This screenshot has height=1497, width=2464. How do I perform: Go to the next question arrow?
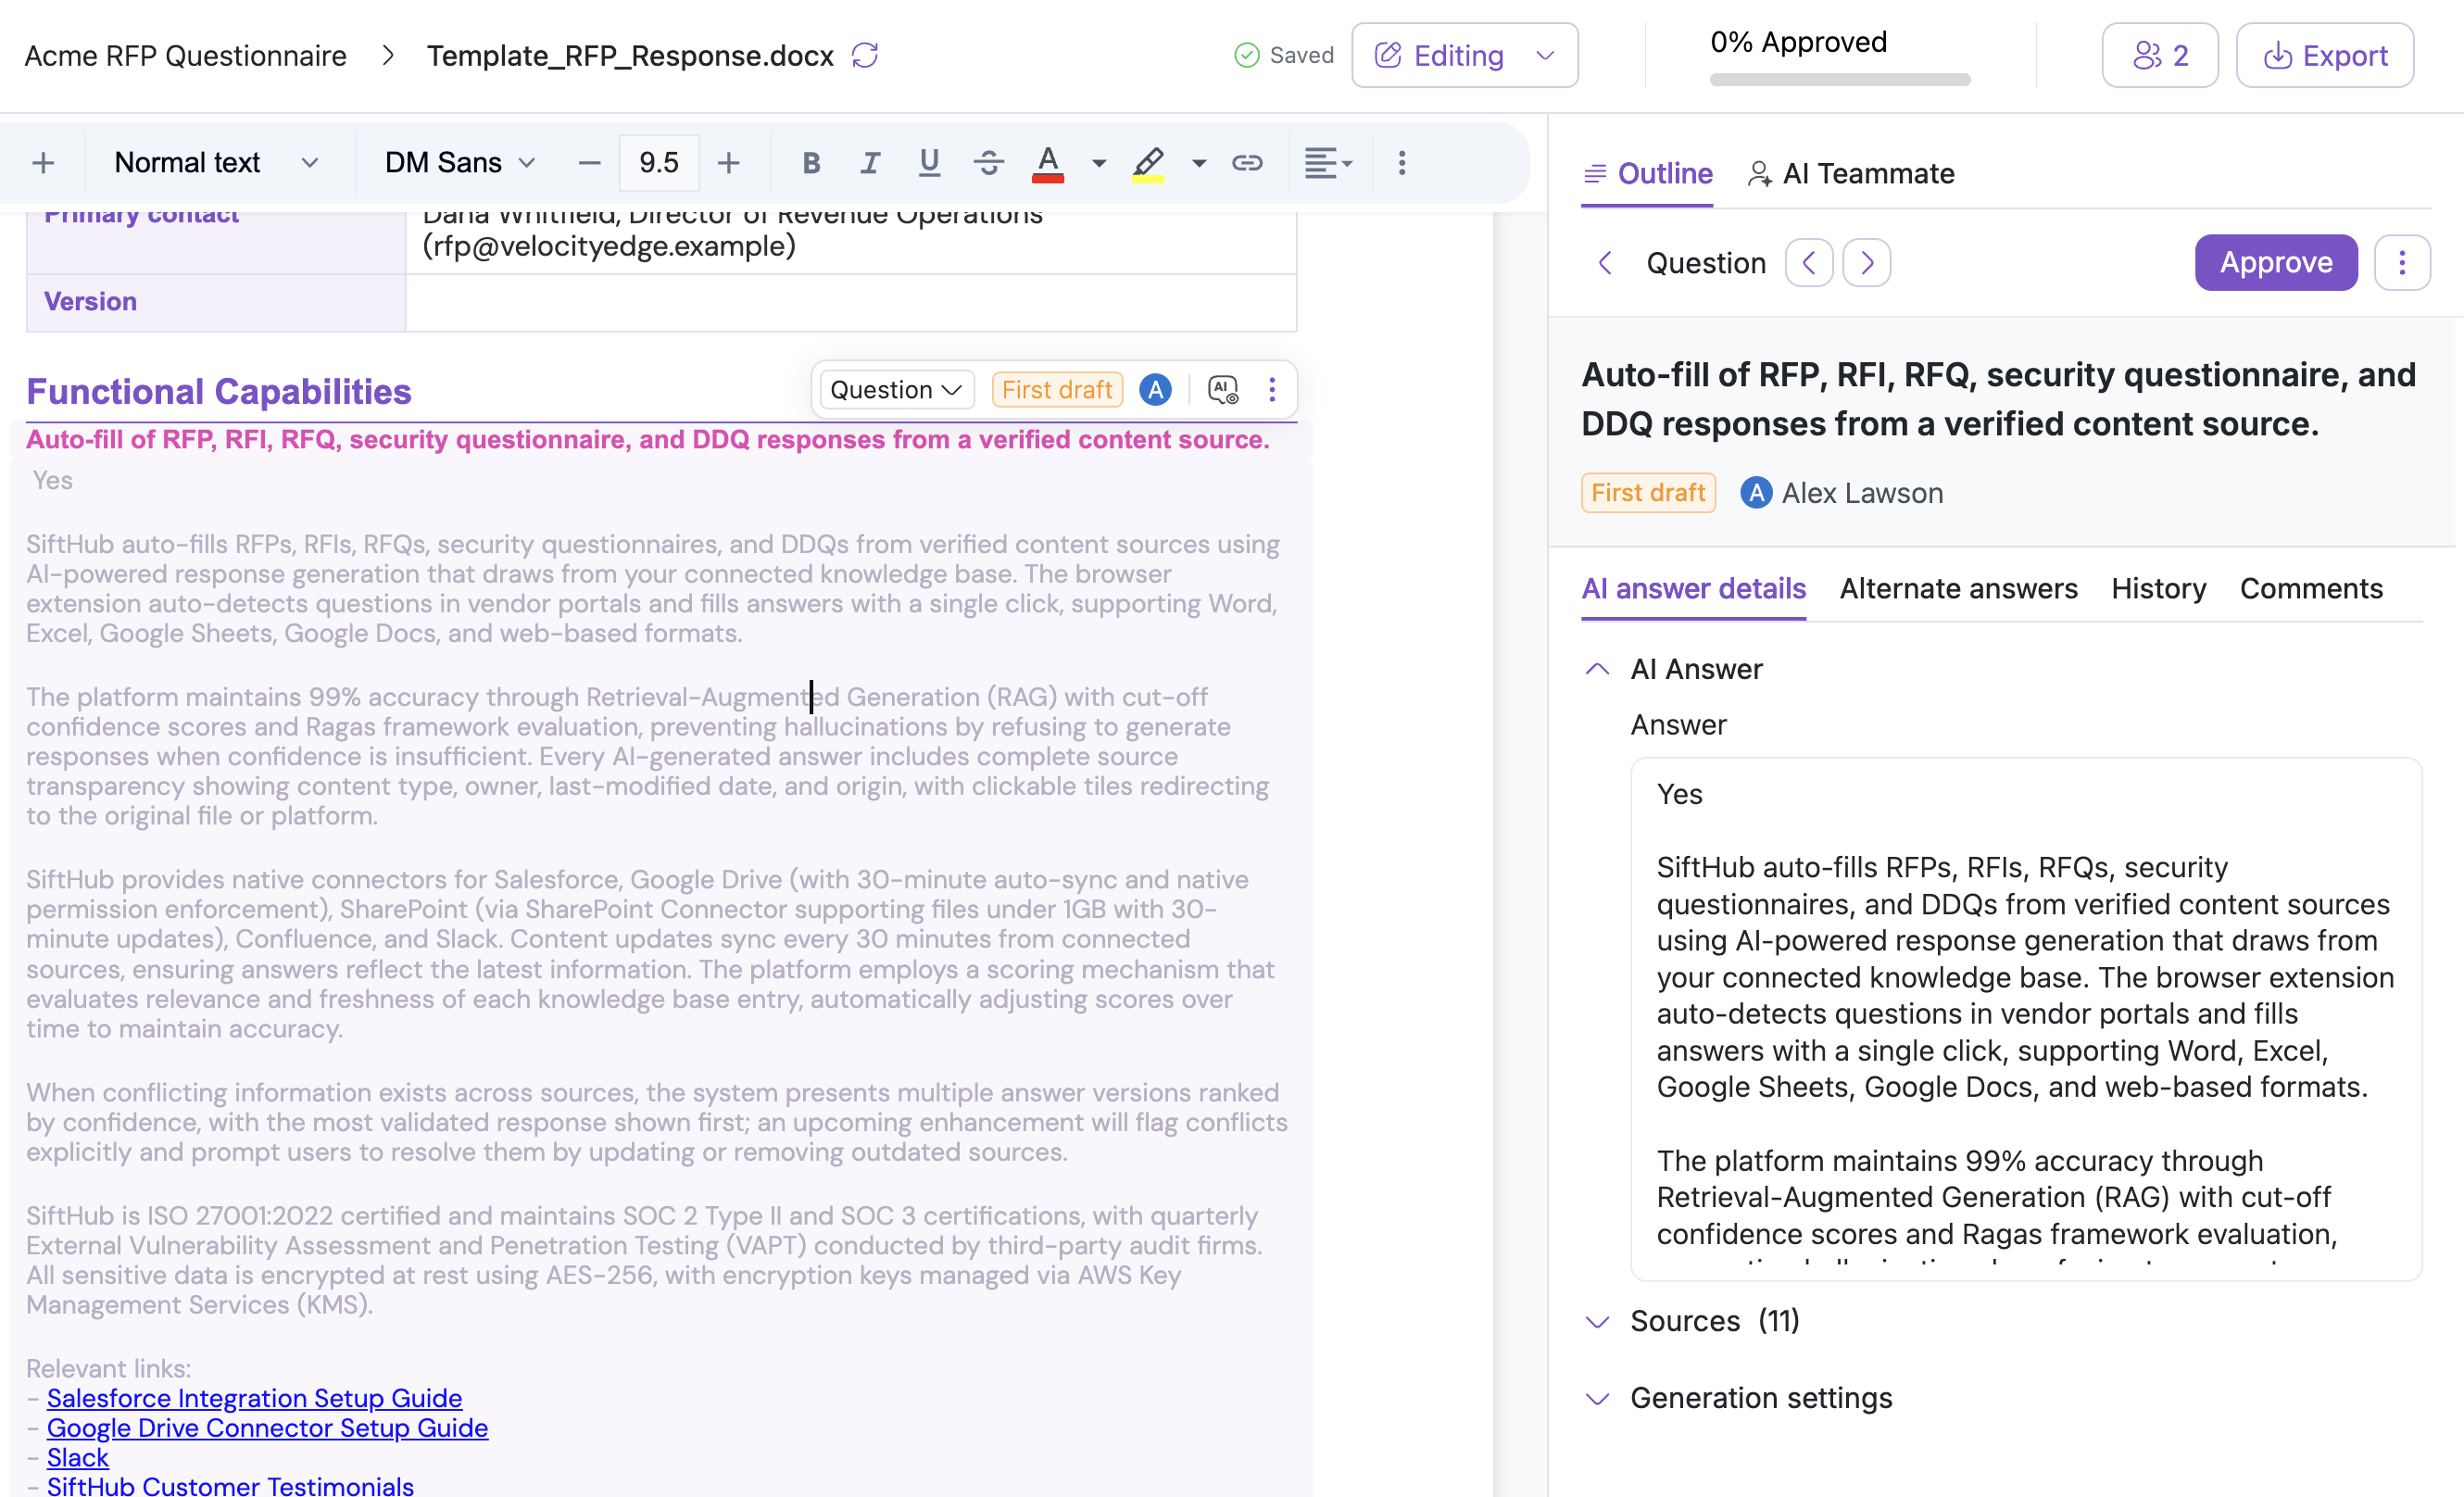[x=1866, y=263]
